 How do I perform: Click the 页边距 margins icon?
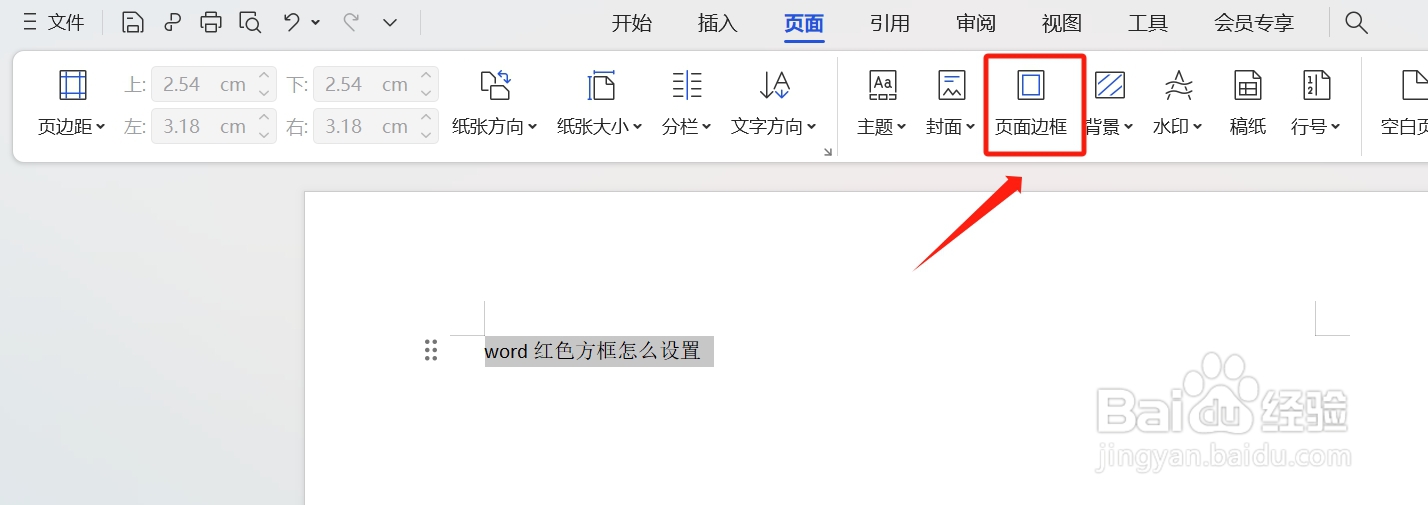click(73, 86)
